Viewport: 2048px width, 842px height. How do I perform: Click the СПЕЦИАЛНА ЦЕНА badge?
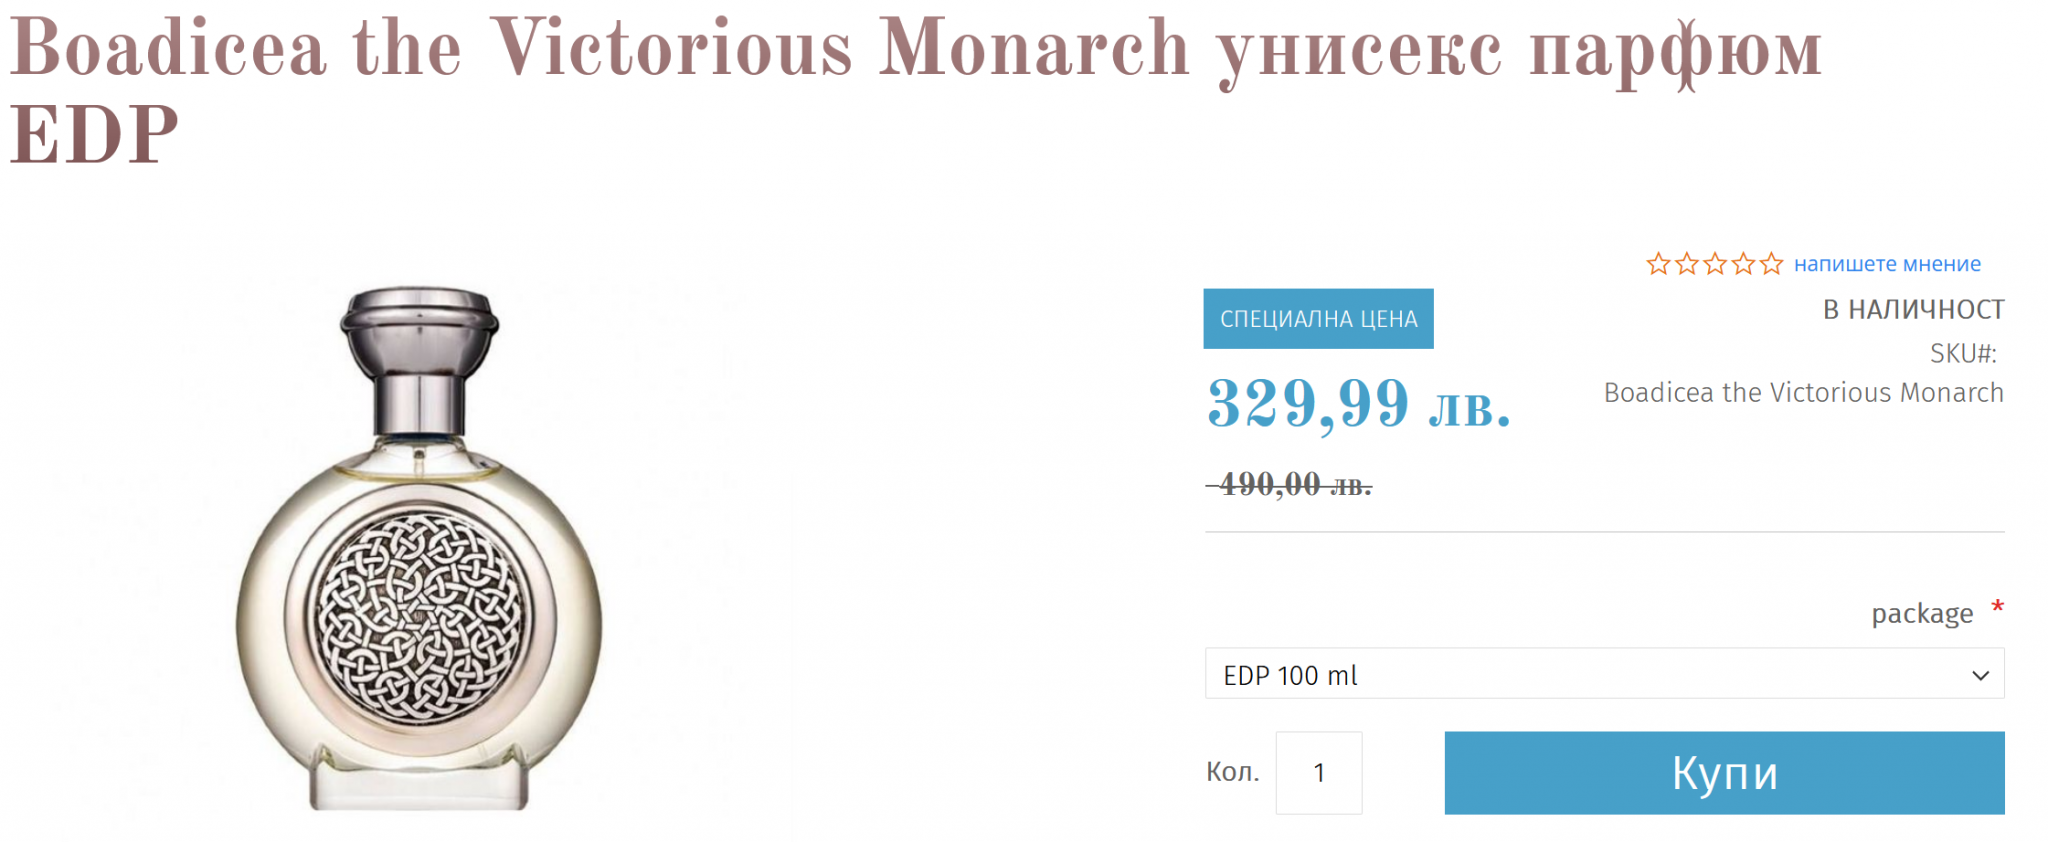coord(1318,319)
